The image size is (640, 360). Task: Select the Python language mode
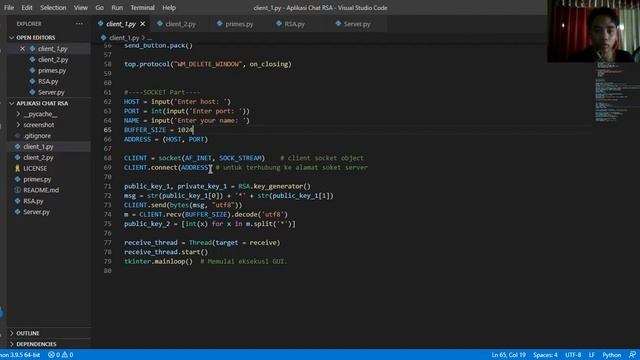[x=611, y=355]
